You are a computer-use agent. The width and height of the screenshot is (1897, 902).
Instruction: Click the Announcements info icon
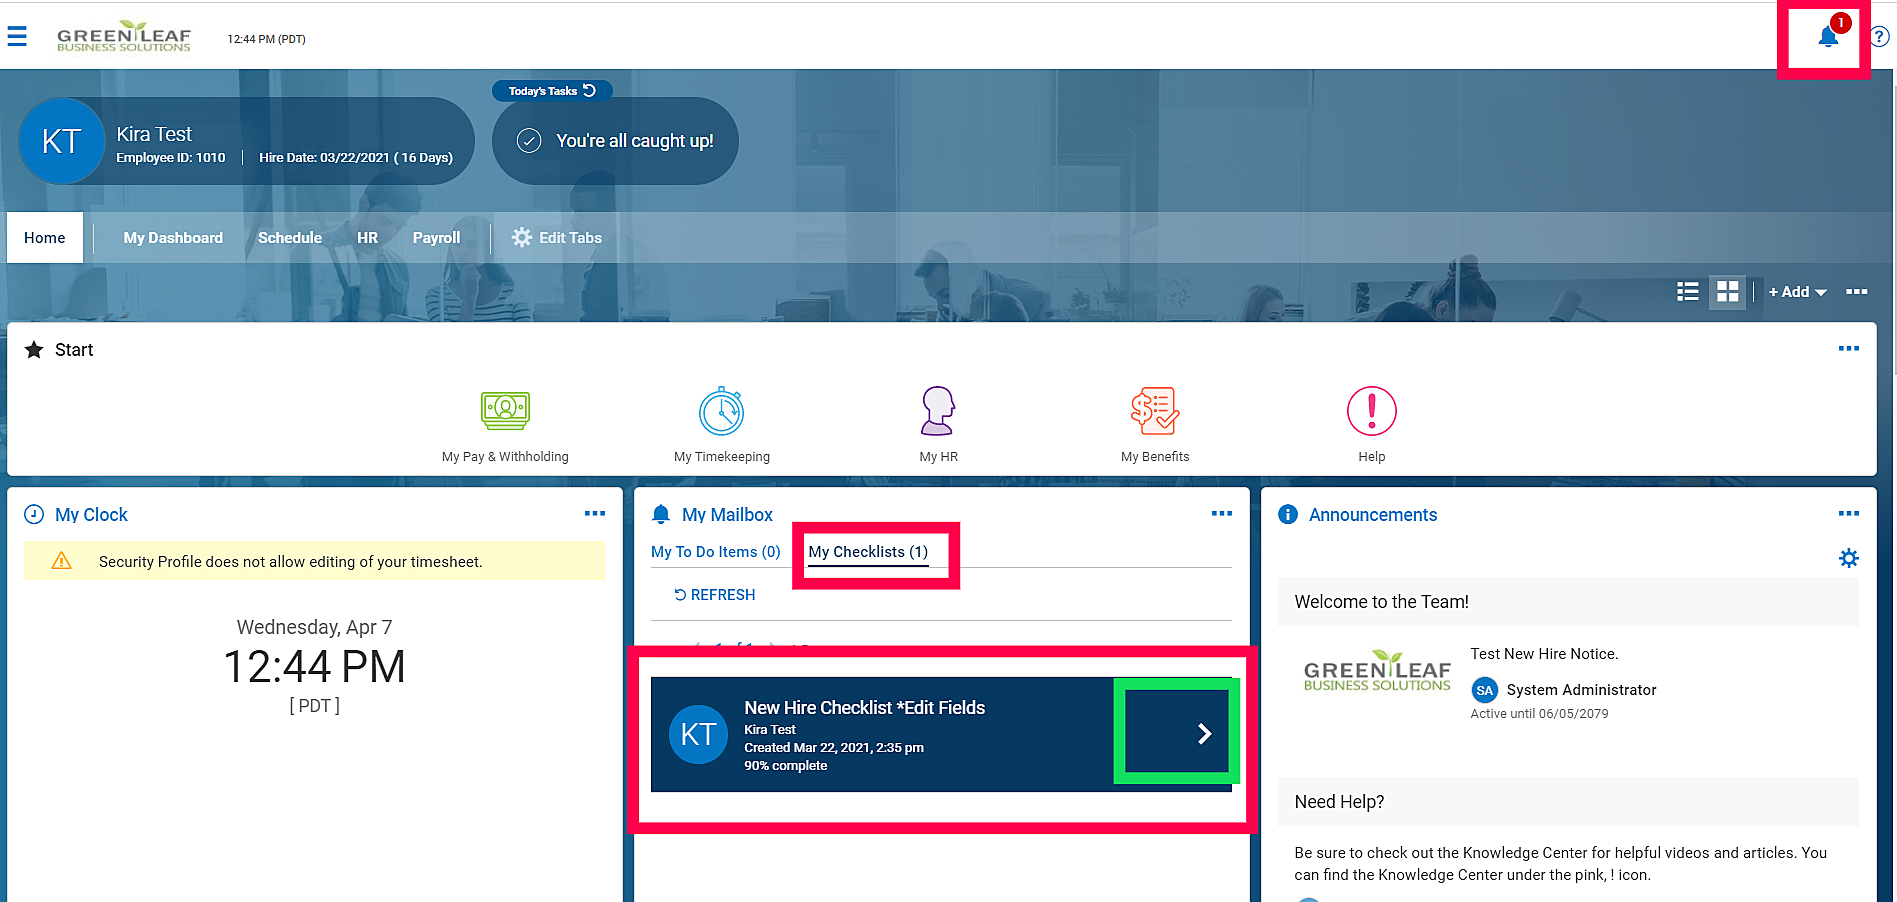point(1288,515)
